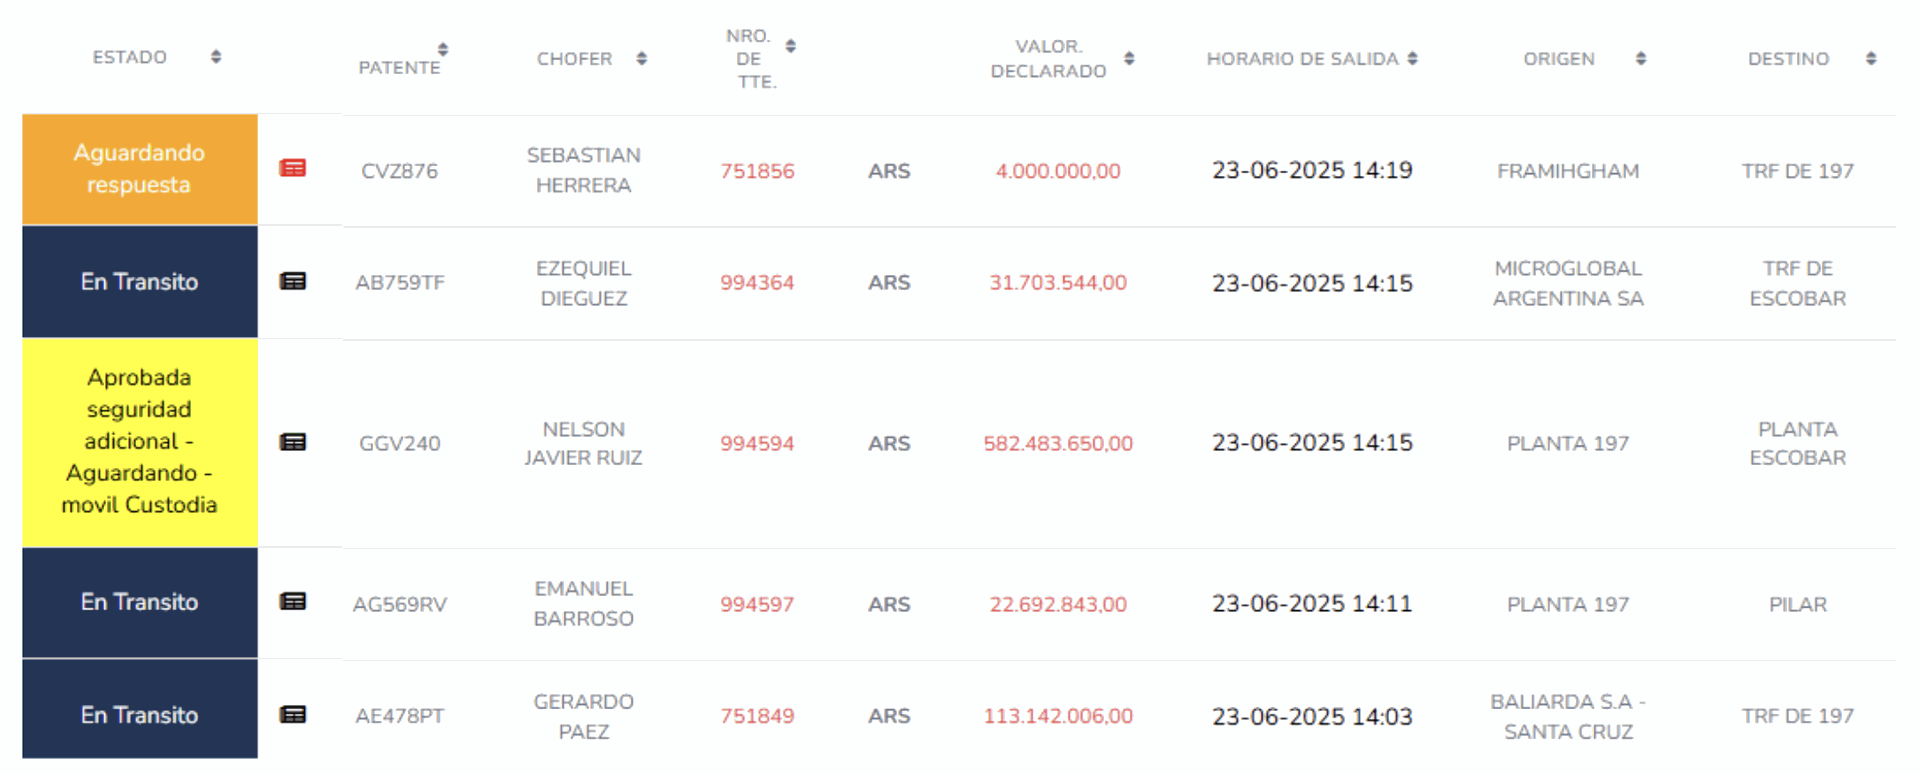The width and height of the screenshot is (1920, 774).
Task: Open transport number 751856 link
Action: pyautogui.click(x=757, y=171)
